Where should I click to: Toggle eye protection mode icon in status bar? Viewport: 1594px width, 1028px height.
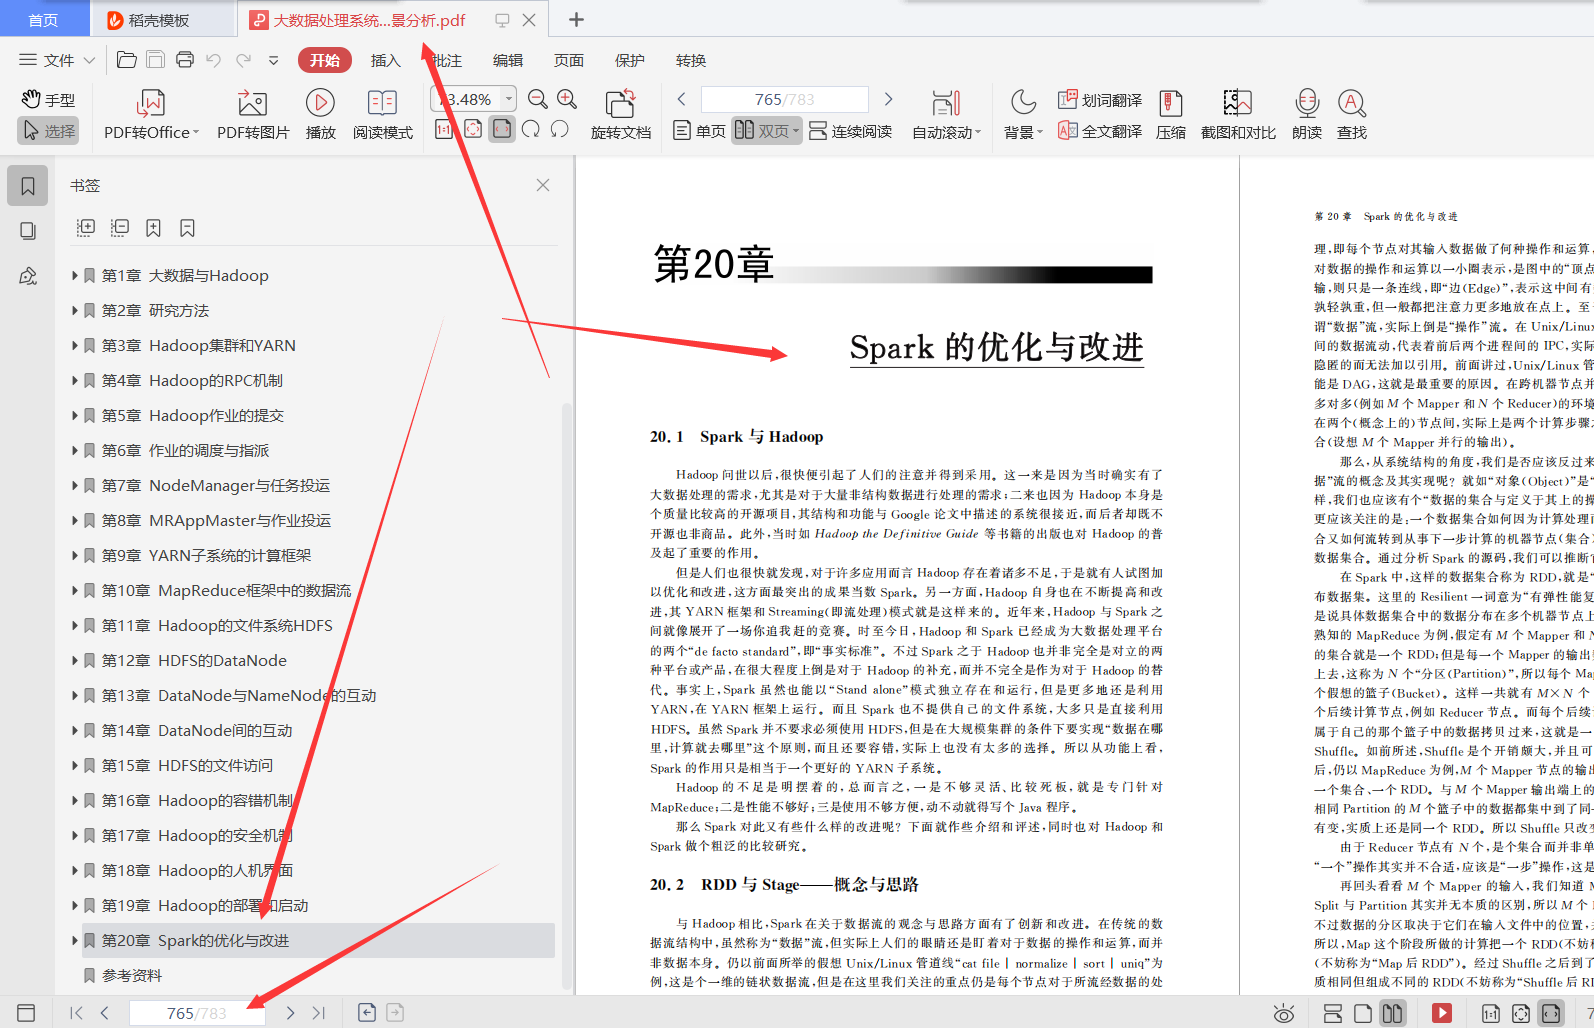click(1284, 1013)
